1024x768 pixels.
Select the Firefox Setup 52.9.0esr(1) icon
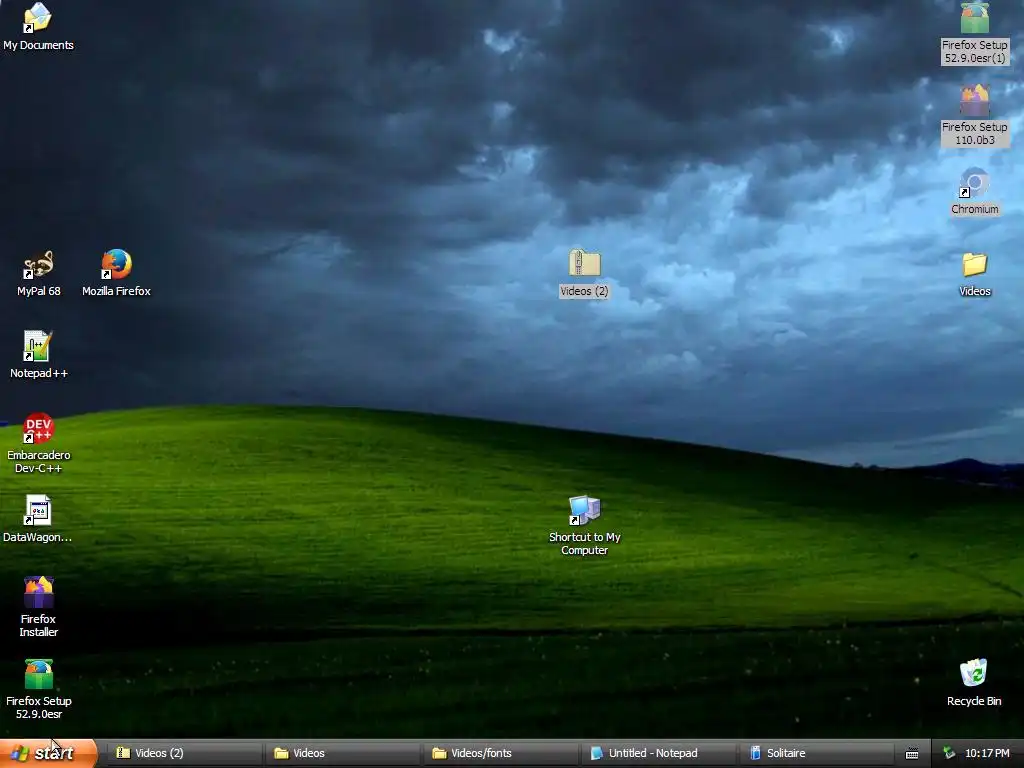point(974,33)
